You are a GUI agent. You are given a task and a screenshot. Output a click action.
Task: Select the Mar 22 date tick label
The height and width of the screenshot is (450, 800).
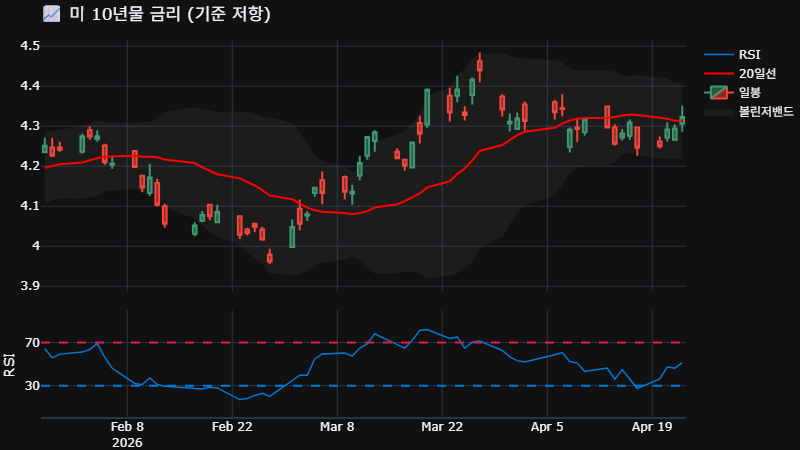tap(442, 426)
